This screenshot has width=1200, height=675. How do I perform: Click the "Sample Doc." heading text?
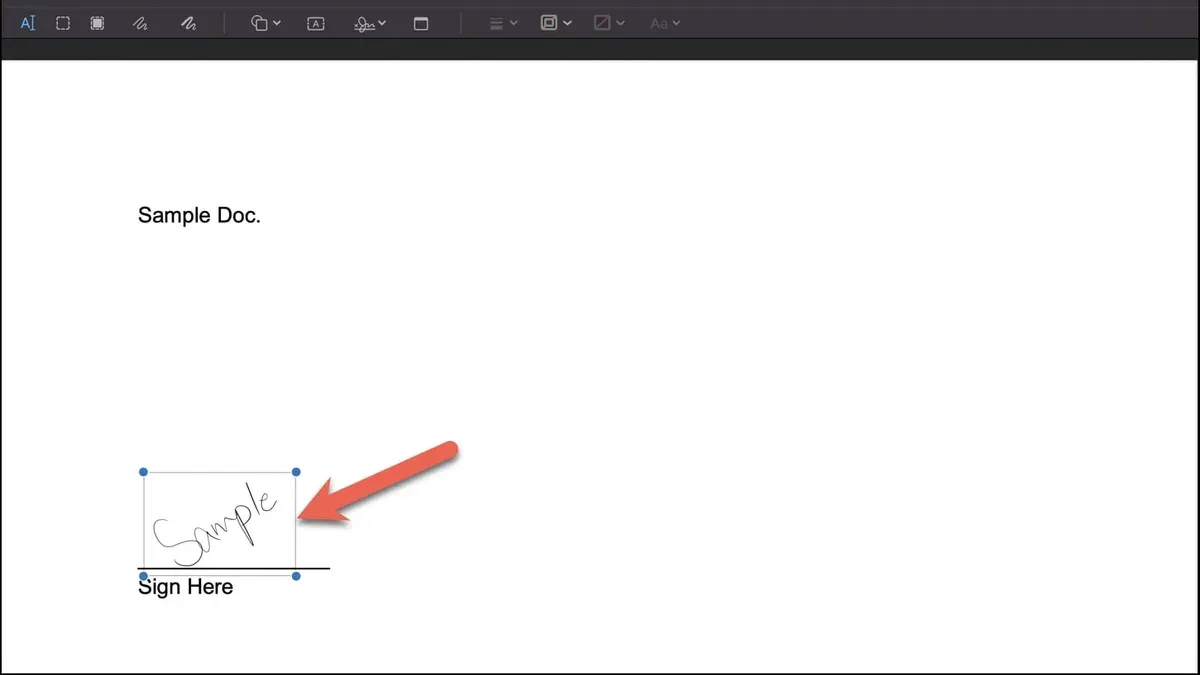tap(199, 215)
